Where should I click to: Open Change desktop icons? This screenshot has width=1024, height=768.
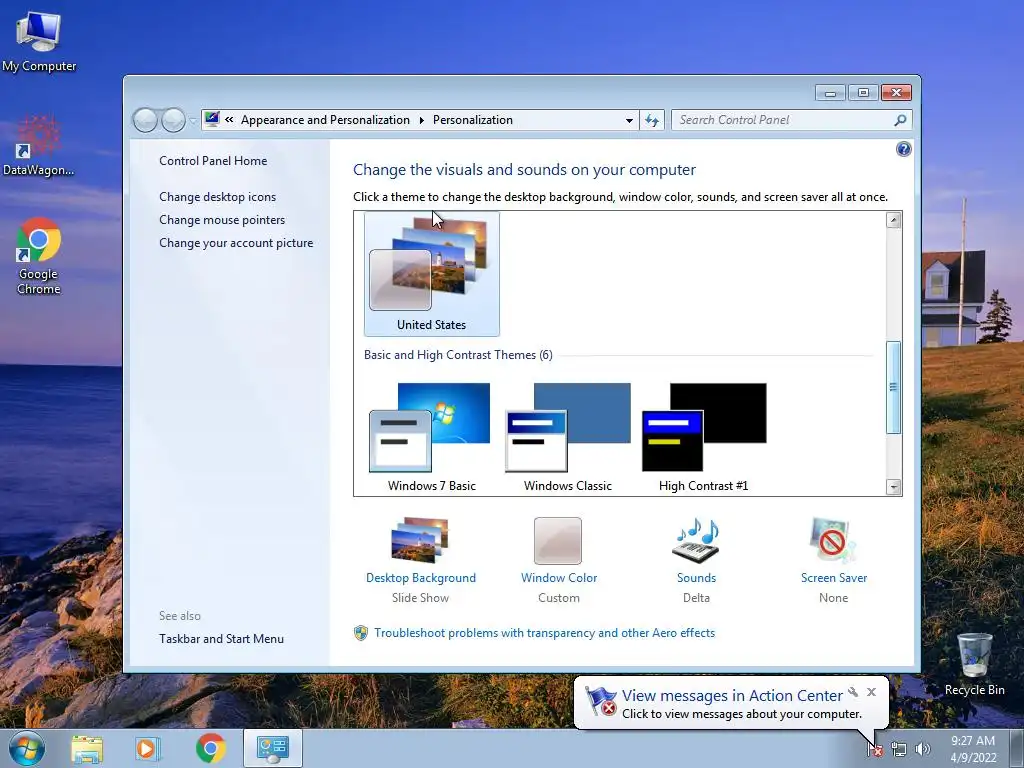(217, 197)
